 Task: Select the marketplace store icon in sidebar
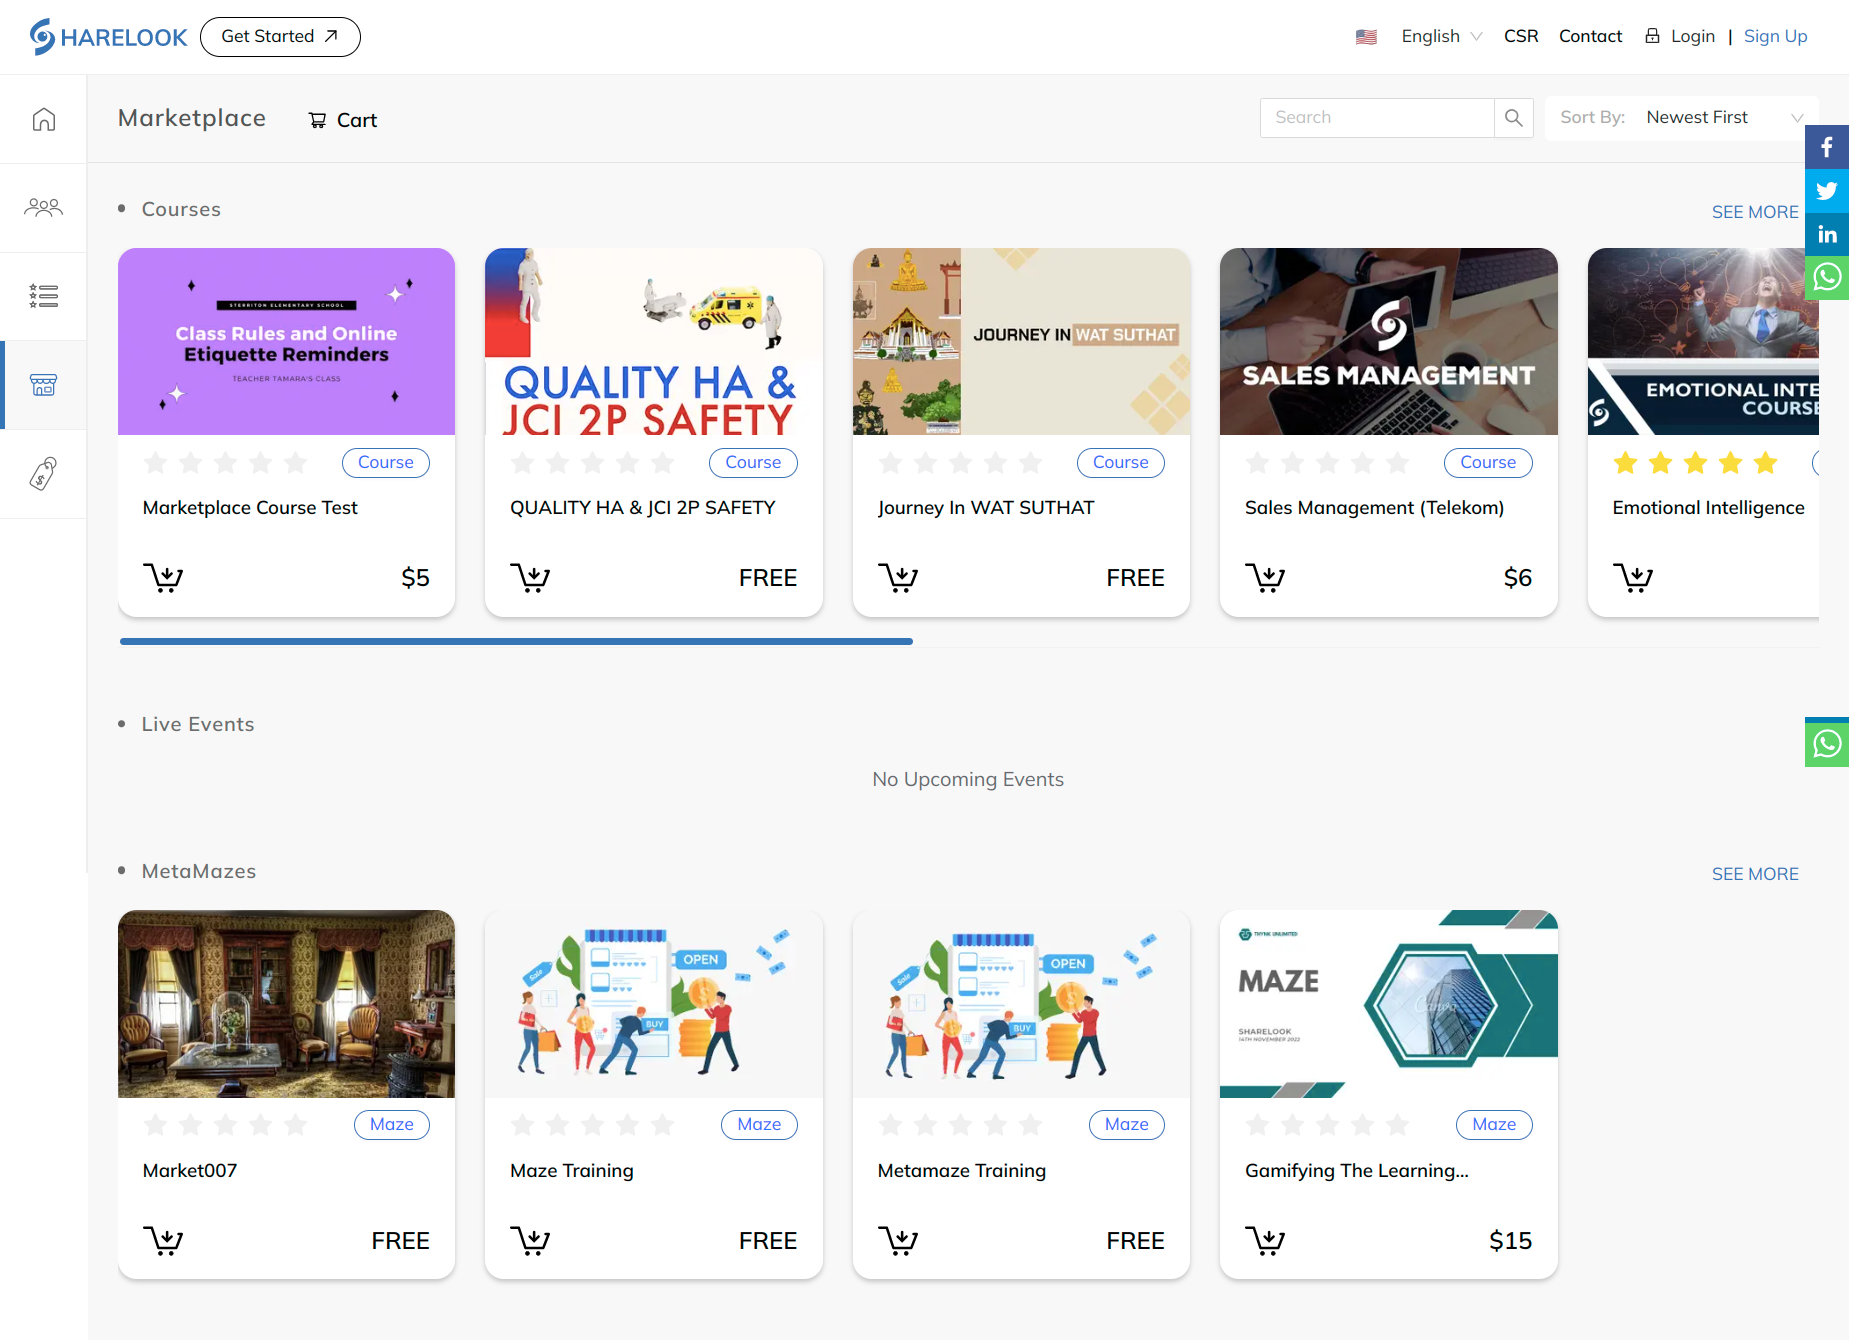pos(43,385)
